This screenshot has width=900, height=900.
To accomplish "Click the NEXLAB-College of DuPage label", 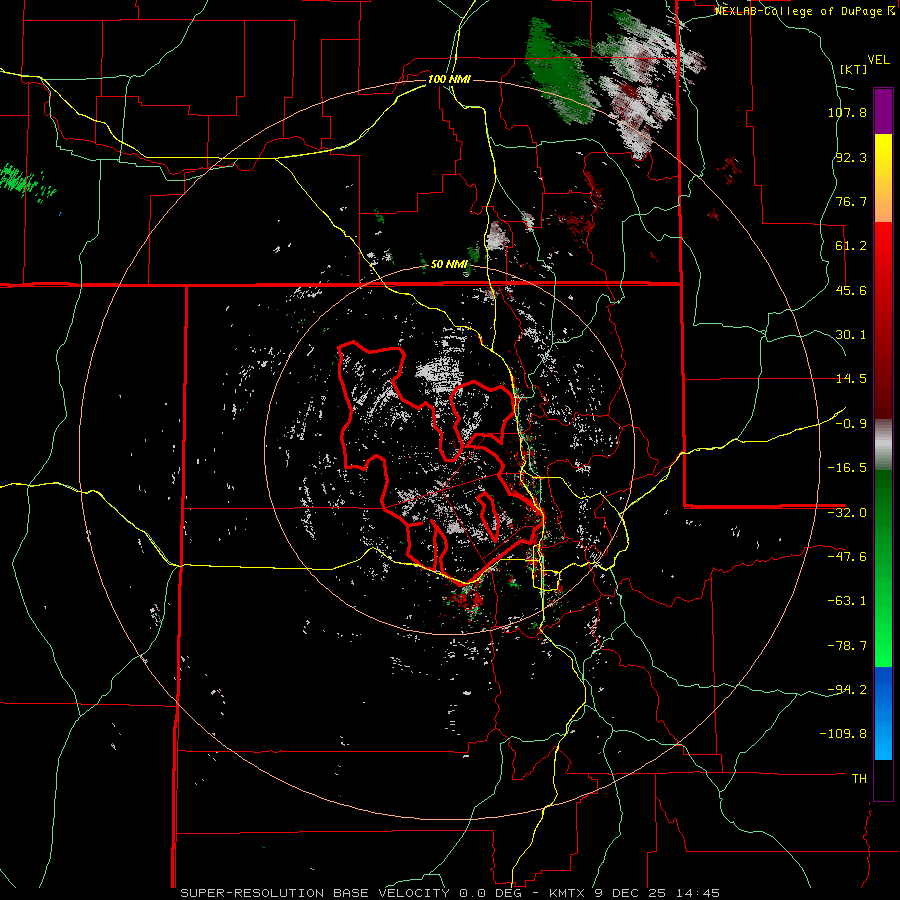I will point(806,11).
